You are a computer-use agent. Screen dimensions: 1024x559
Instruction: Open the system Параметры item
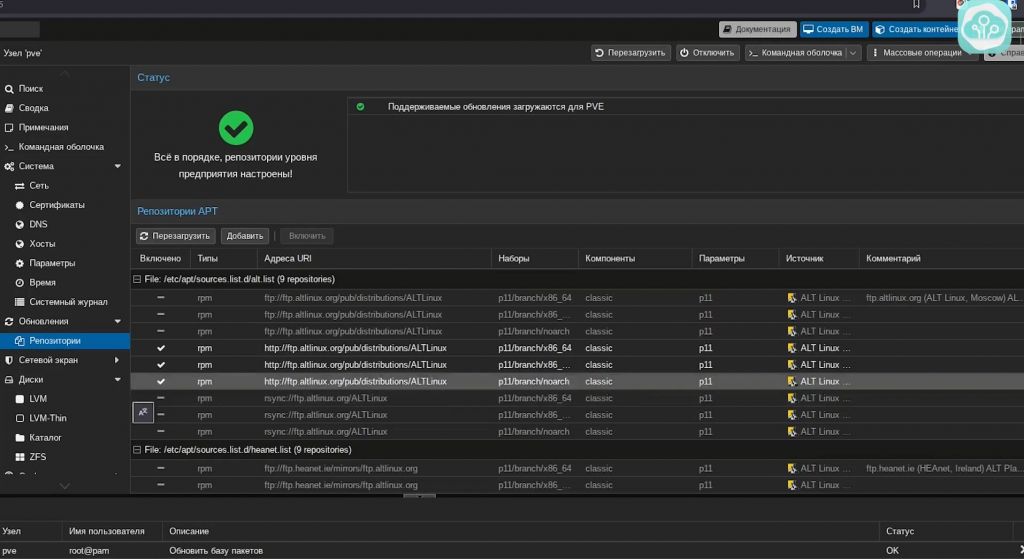[x=52, y=263]
